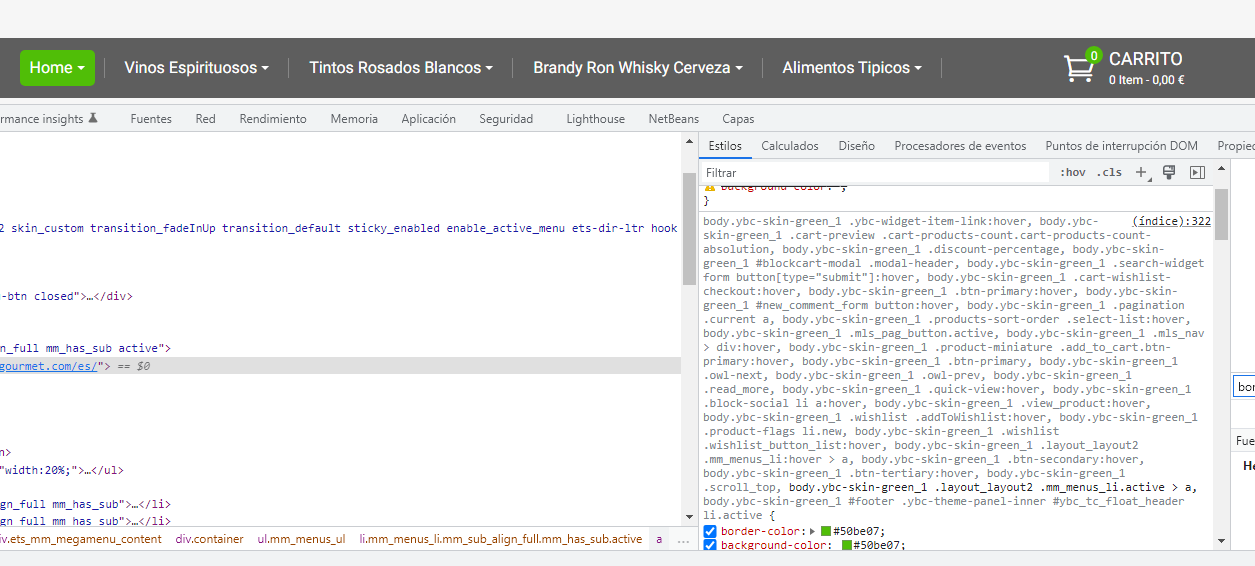Click the new style rule plus icon

point(1141,172)
